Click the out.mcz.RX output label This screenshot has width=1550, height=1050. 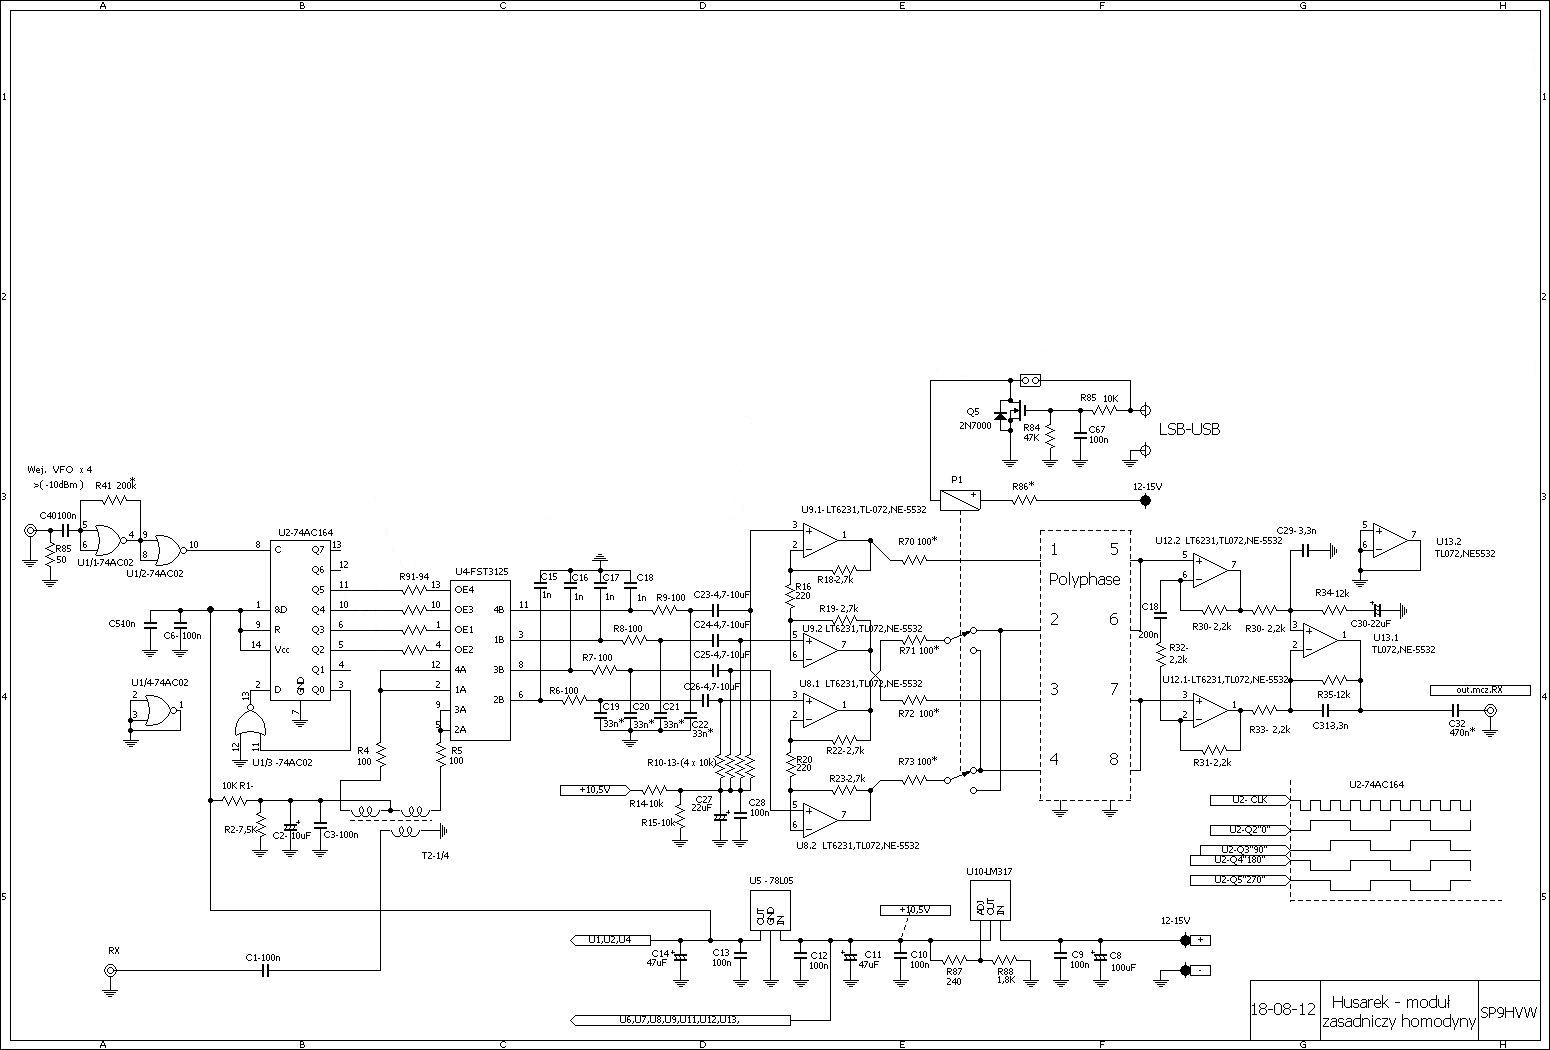[x=1467, y=689]
